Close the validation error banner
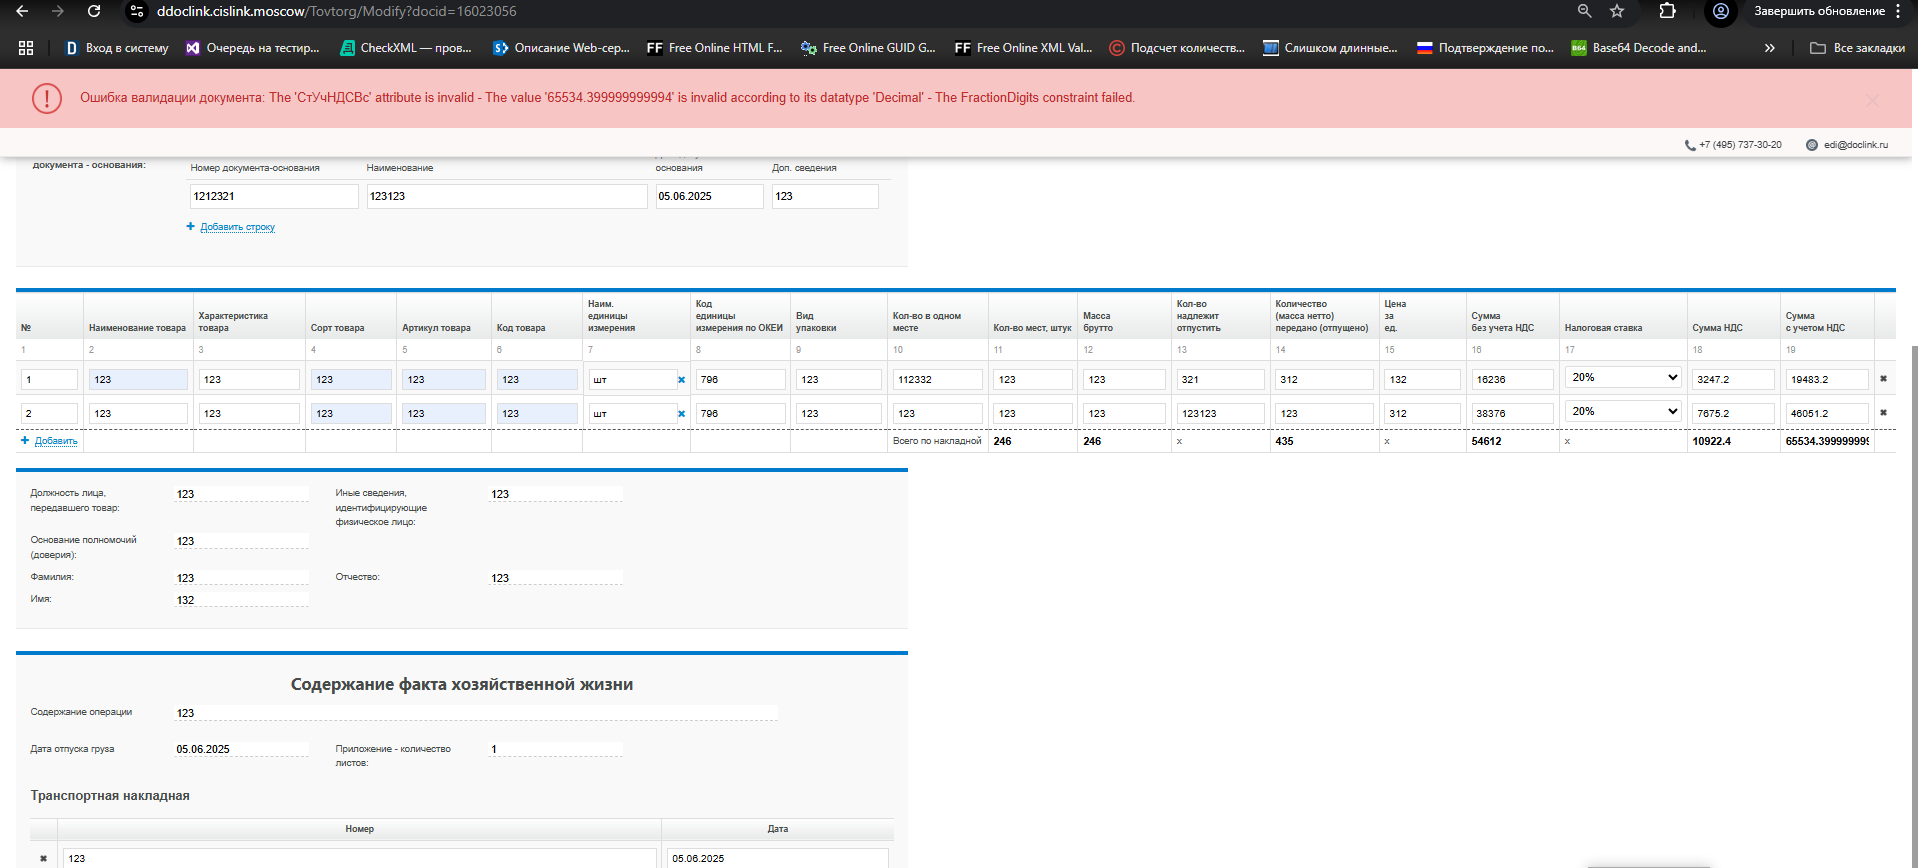The height and width of the screenshot is (868, 1918). coord(1872,100)
